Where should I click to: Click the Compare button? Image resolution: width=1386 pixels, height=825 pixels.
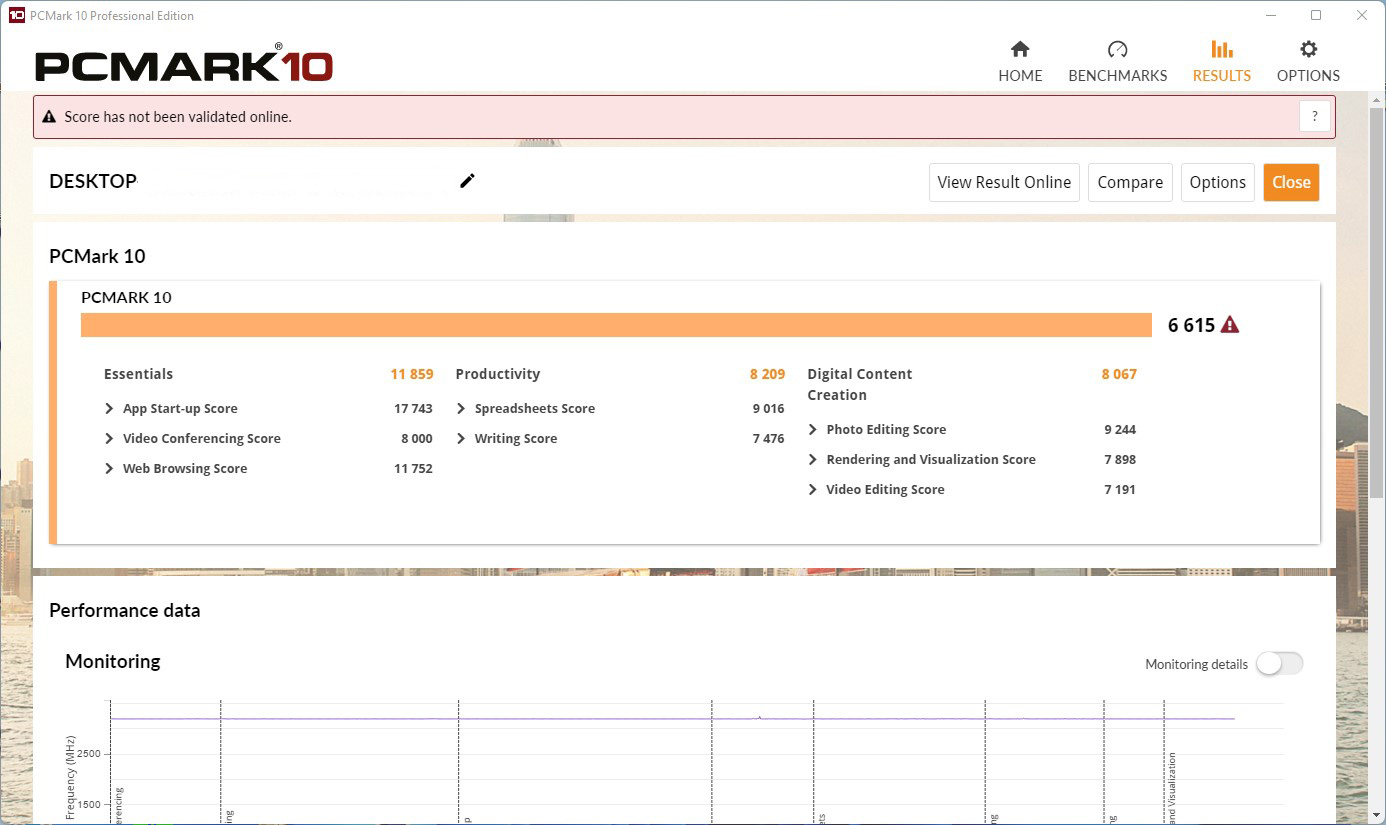1130,182
